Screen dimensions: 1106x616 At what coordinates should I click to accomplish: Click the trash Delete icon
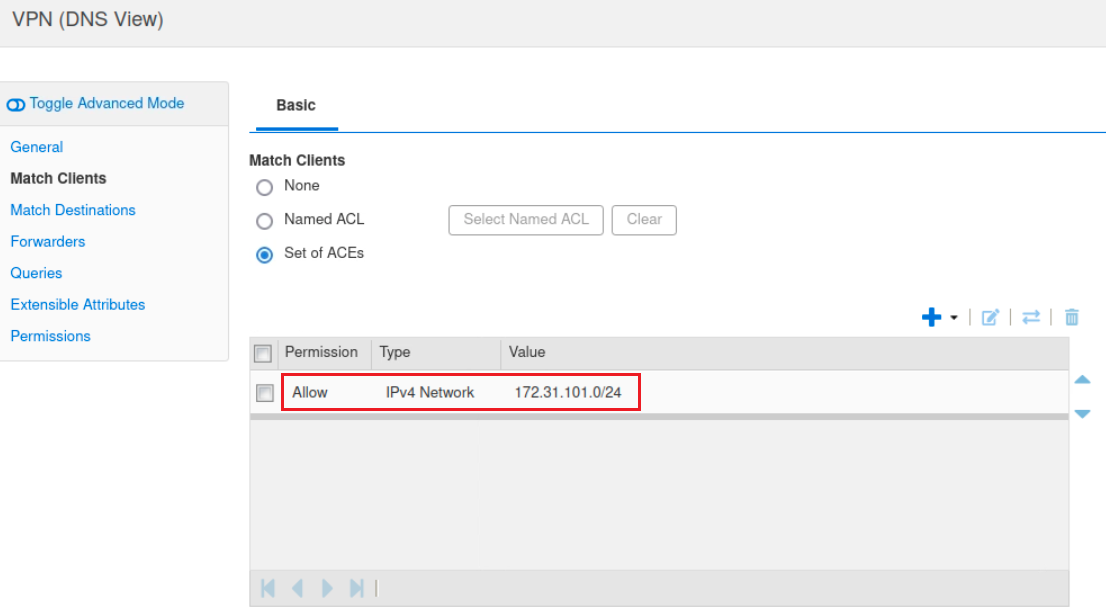coord(1072,317)
